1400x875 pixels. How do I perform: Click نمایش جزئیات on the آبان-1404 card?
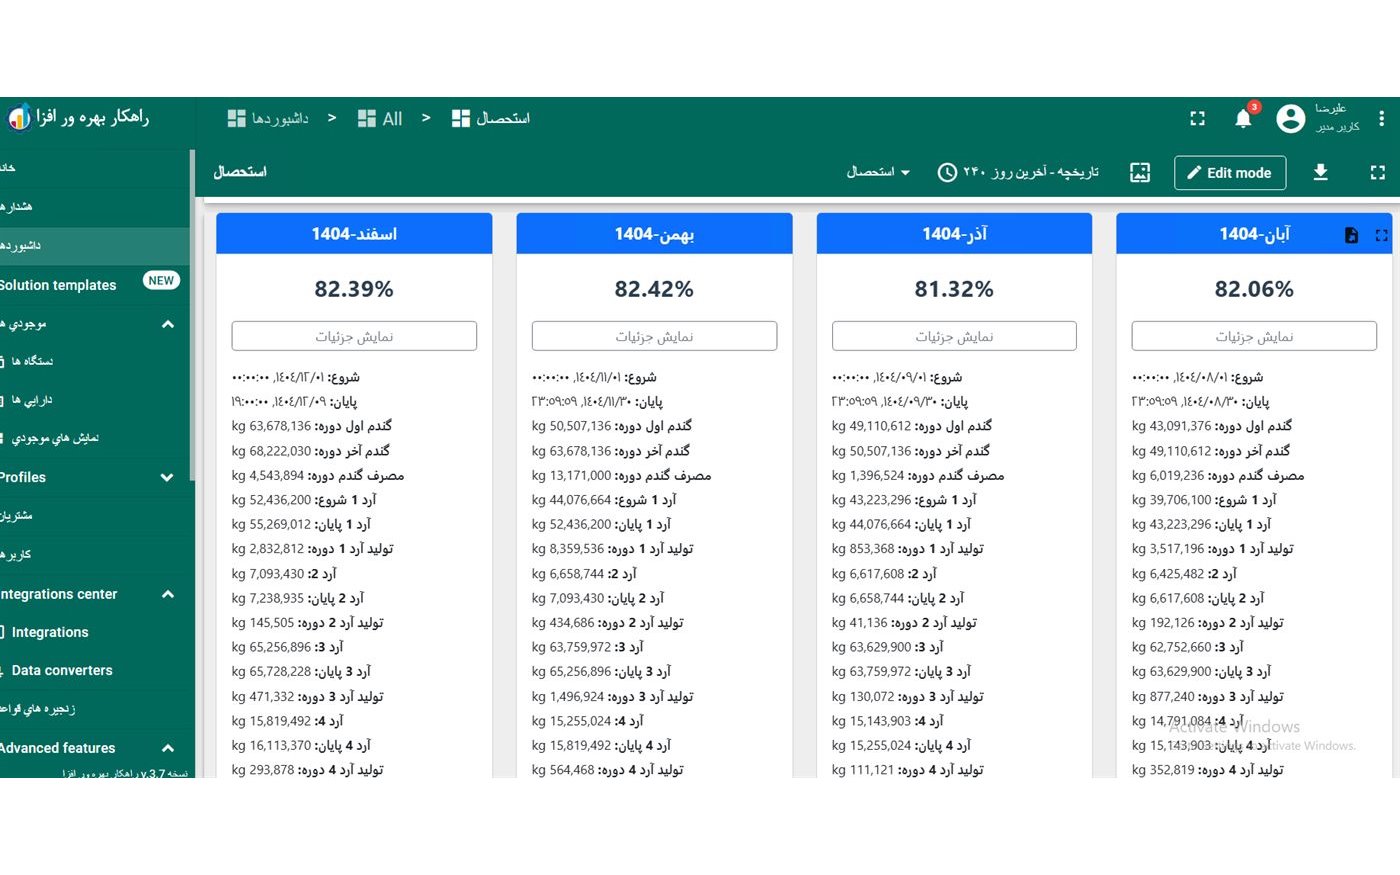pyautogui.click(x=1254, y=336)
